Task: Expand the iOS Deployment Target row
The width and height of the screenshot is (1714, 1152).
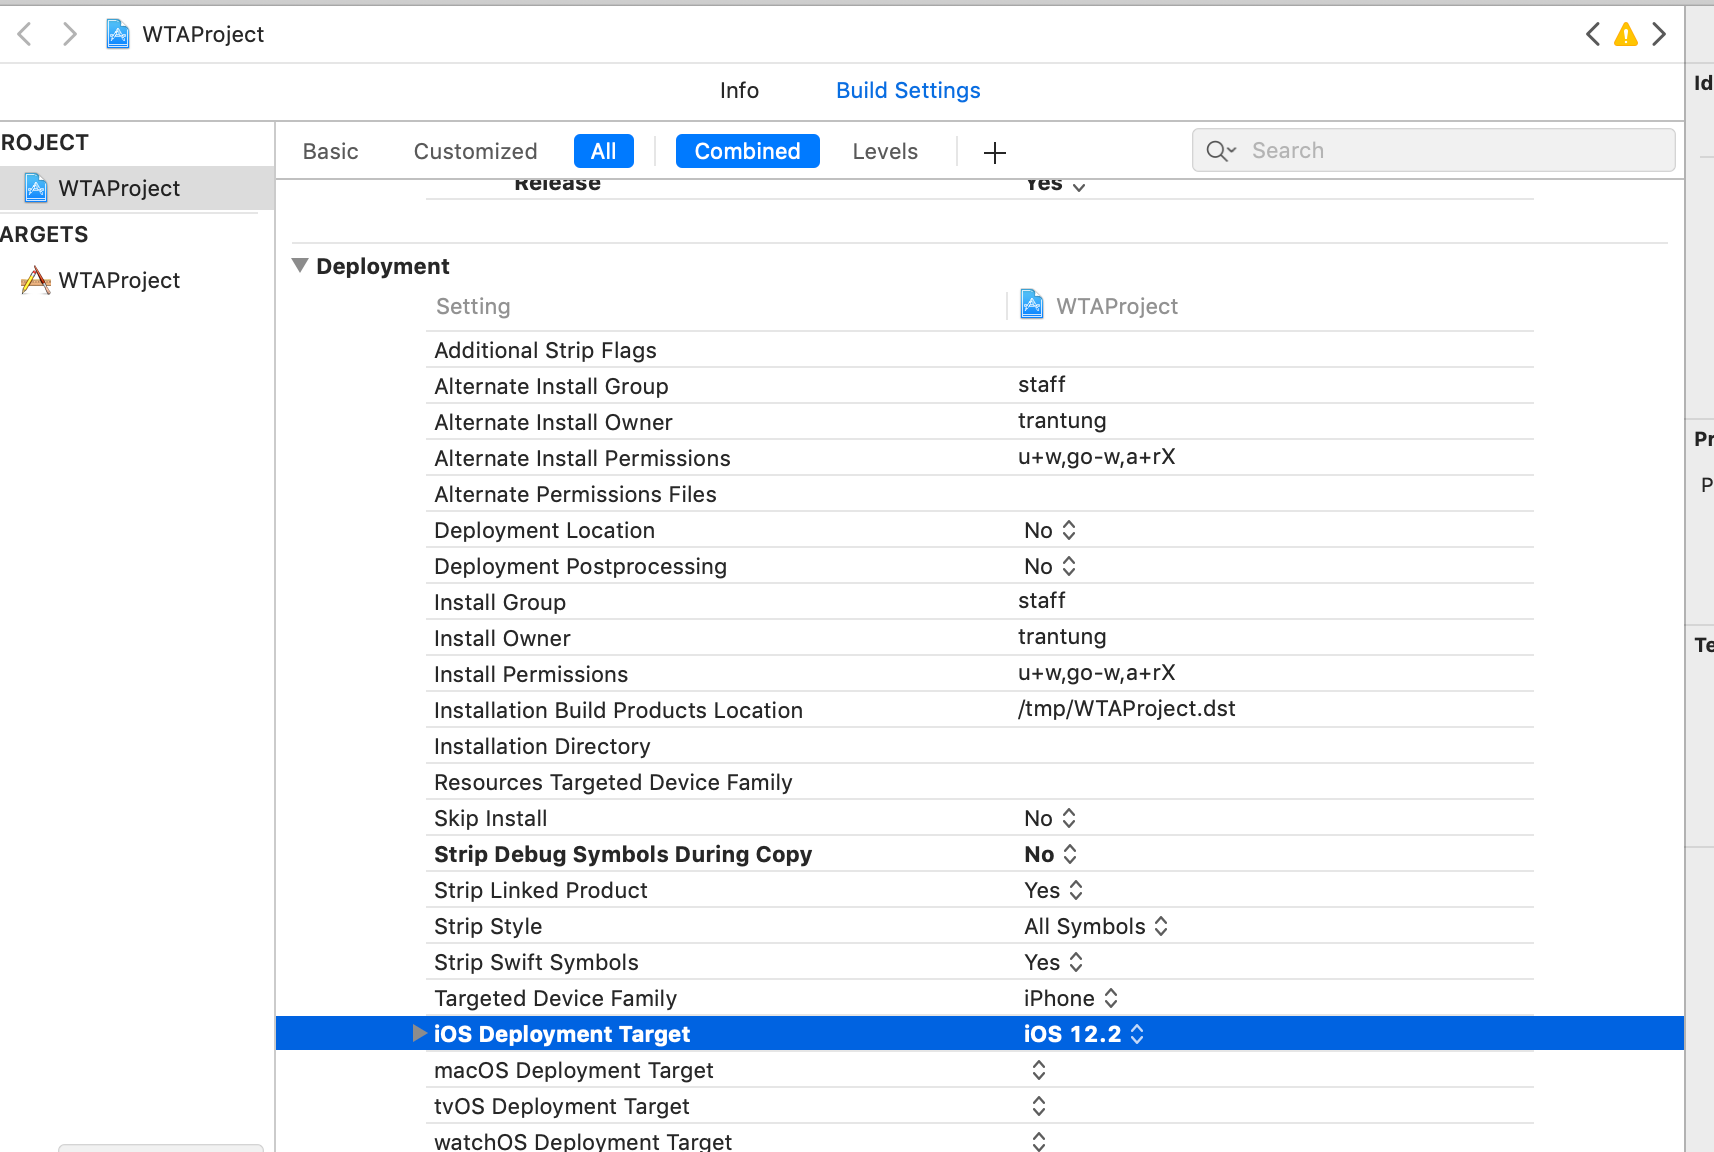Action: (419, 1033)
